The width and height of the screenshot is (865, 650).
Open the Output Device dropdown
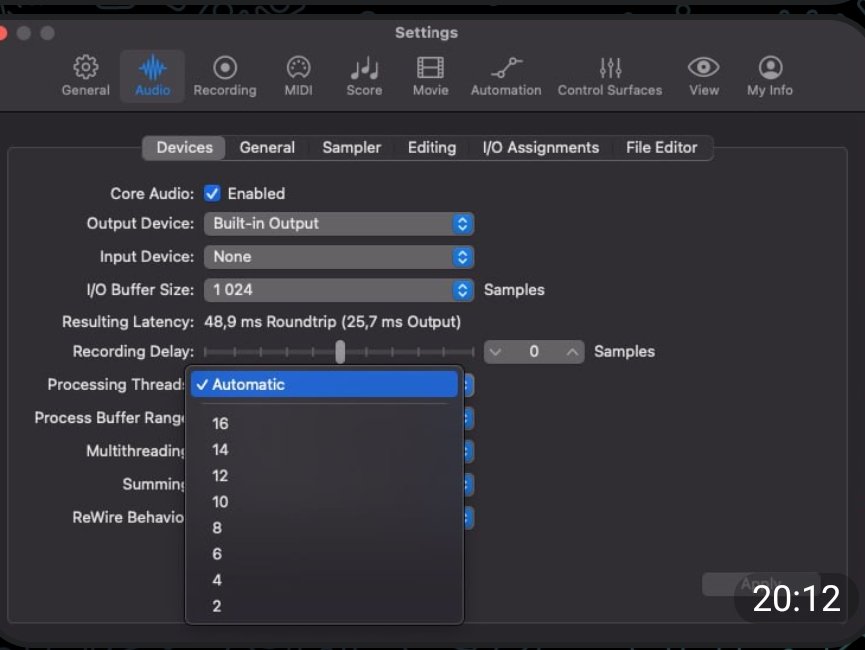point(339,223)
